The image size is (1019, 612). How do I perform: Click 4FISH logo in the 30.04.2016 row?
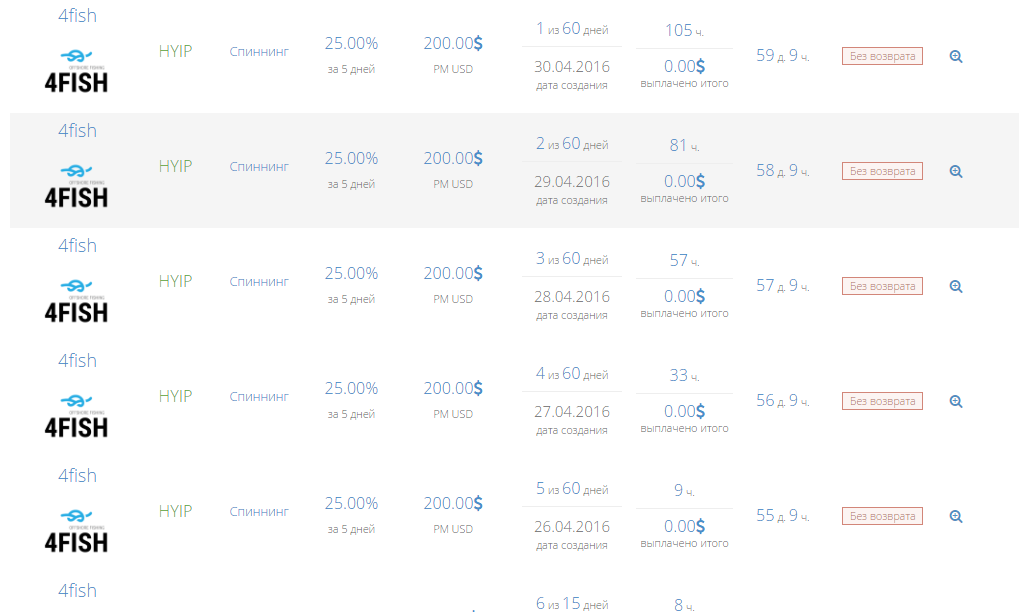point(76,70)
